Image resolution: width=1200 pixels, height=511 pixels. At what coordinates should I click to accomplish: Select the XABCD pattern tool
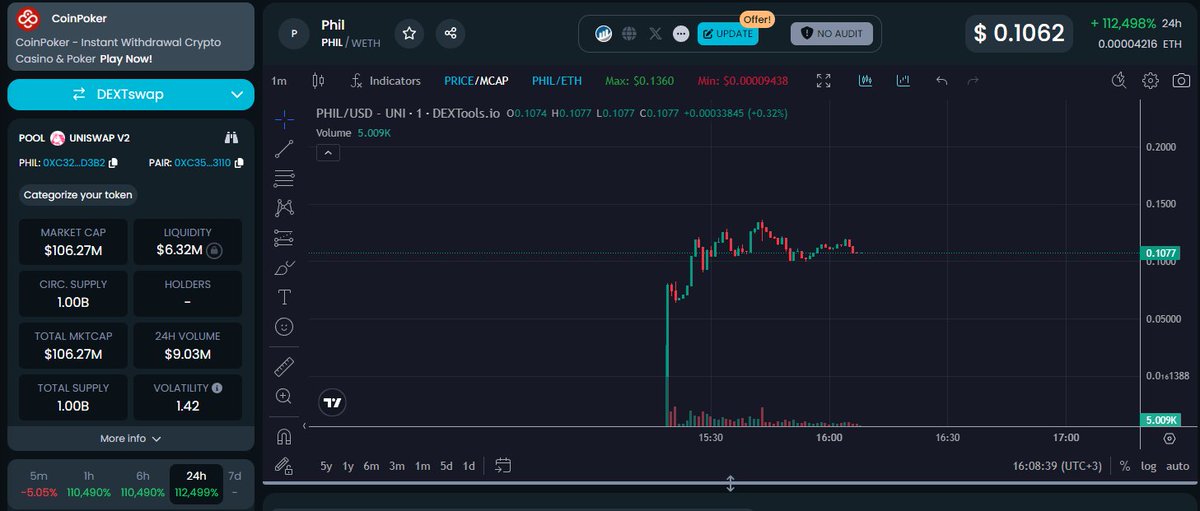pos(284,208)
